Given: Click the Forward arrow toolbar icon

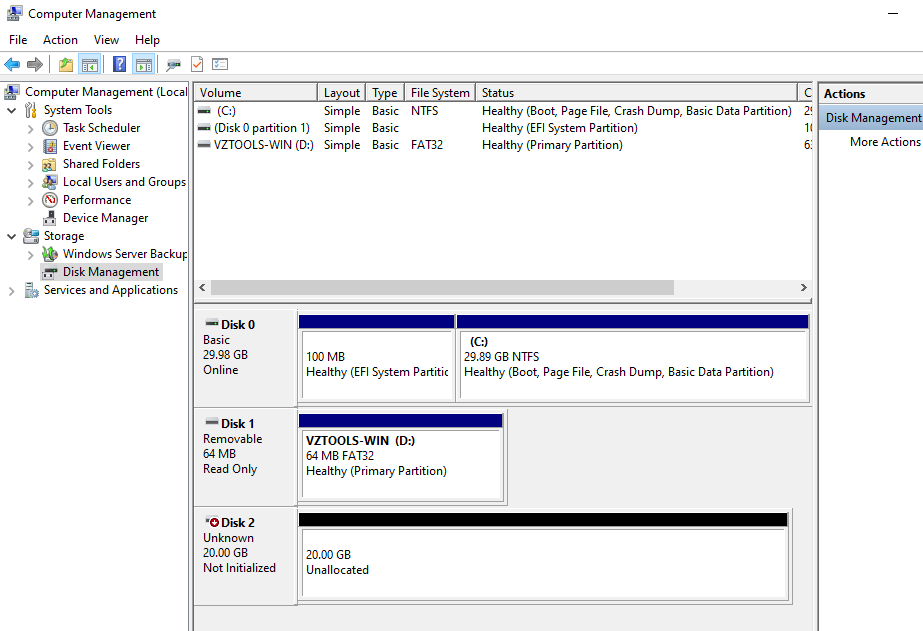Looking at the screenshot, I should tap(35, 64).
